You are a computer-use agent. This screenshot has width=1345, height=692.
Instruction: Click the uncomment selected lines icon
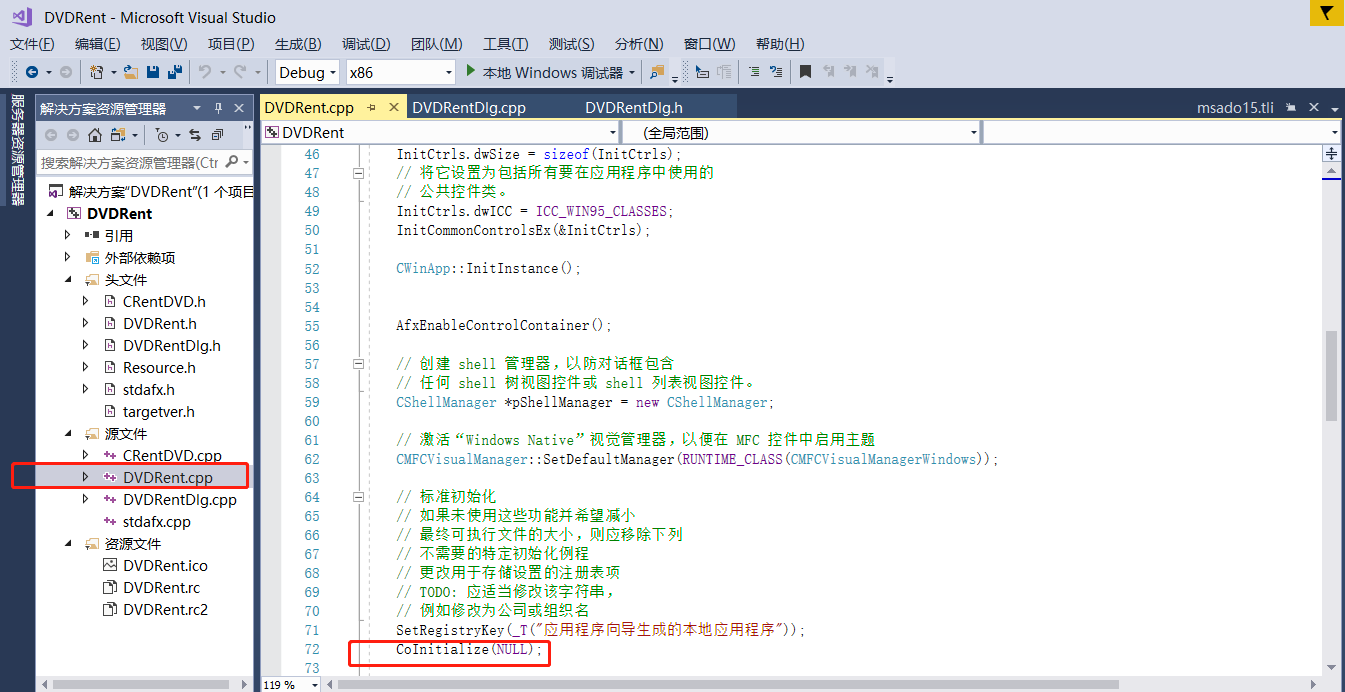775,72
